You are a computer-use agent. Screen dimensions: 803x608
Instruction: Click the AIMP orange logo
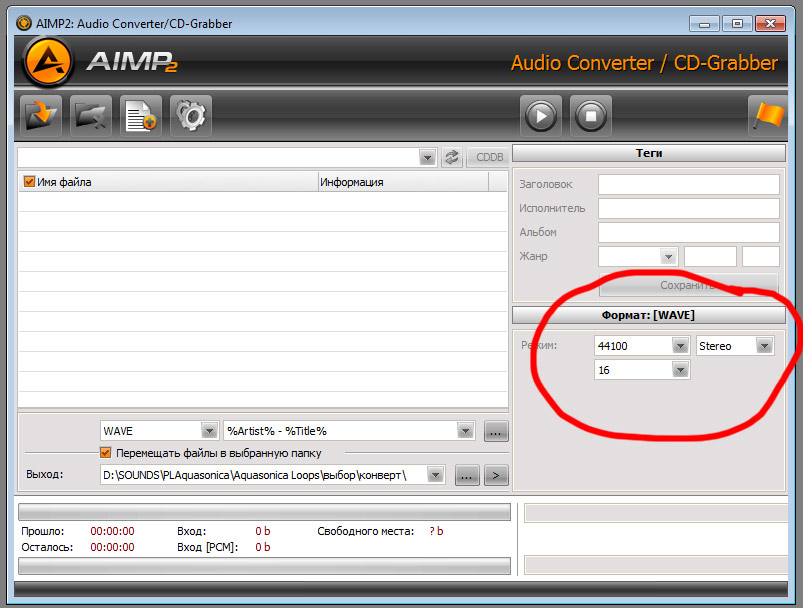pyautogui.click(x=48, y=62)
